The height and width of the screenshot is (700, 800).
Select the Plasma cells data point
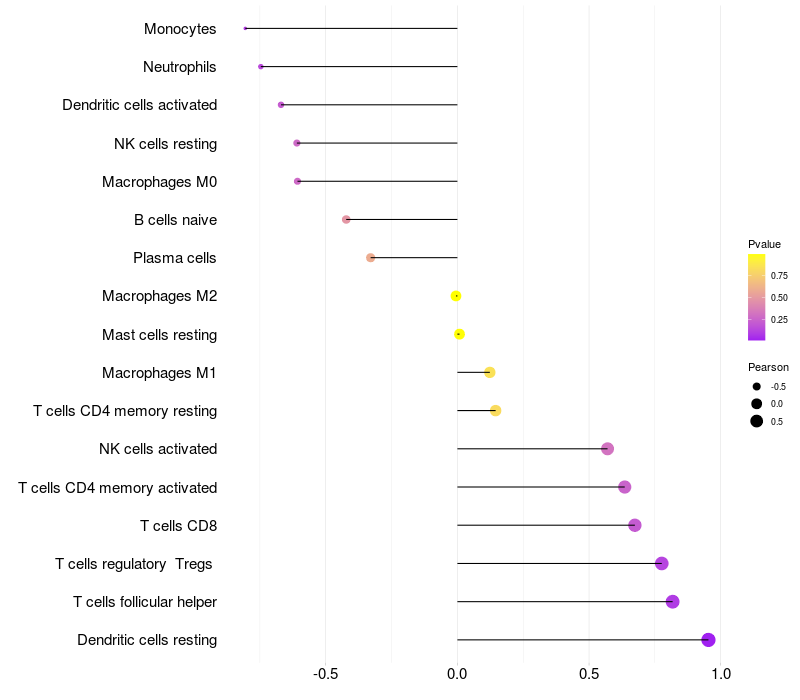[x=370, y=258]
